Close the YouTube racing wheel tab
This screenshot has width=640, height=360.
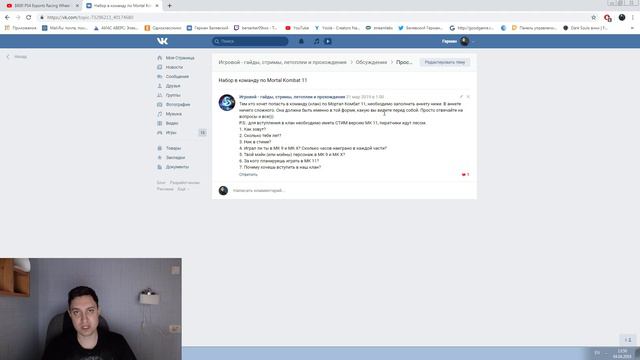(x=77, y=6)
